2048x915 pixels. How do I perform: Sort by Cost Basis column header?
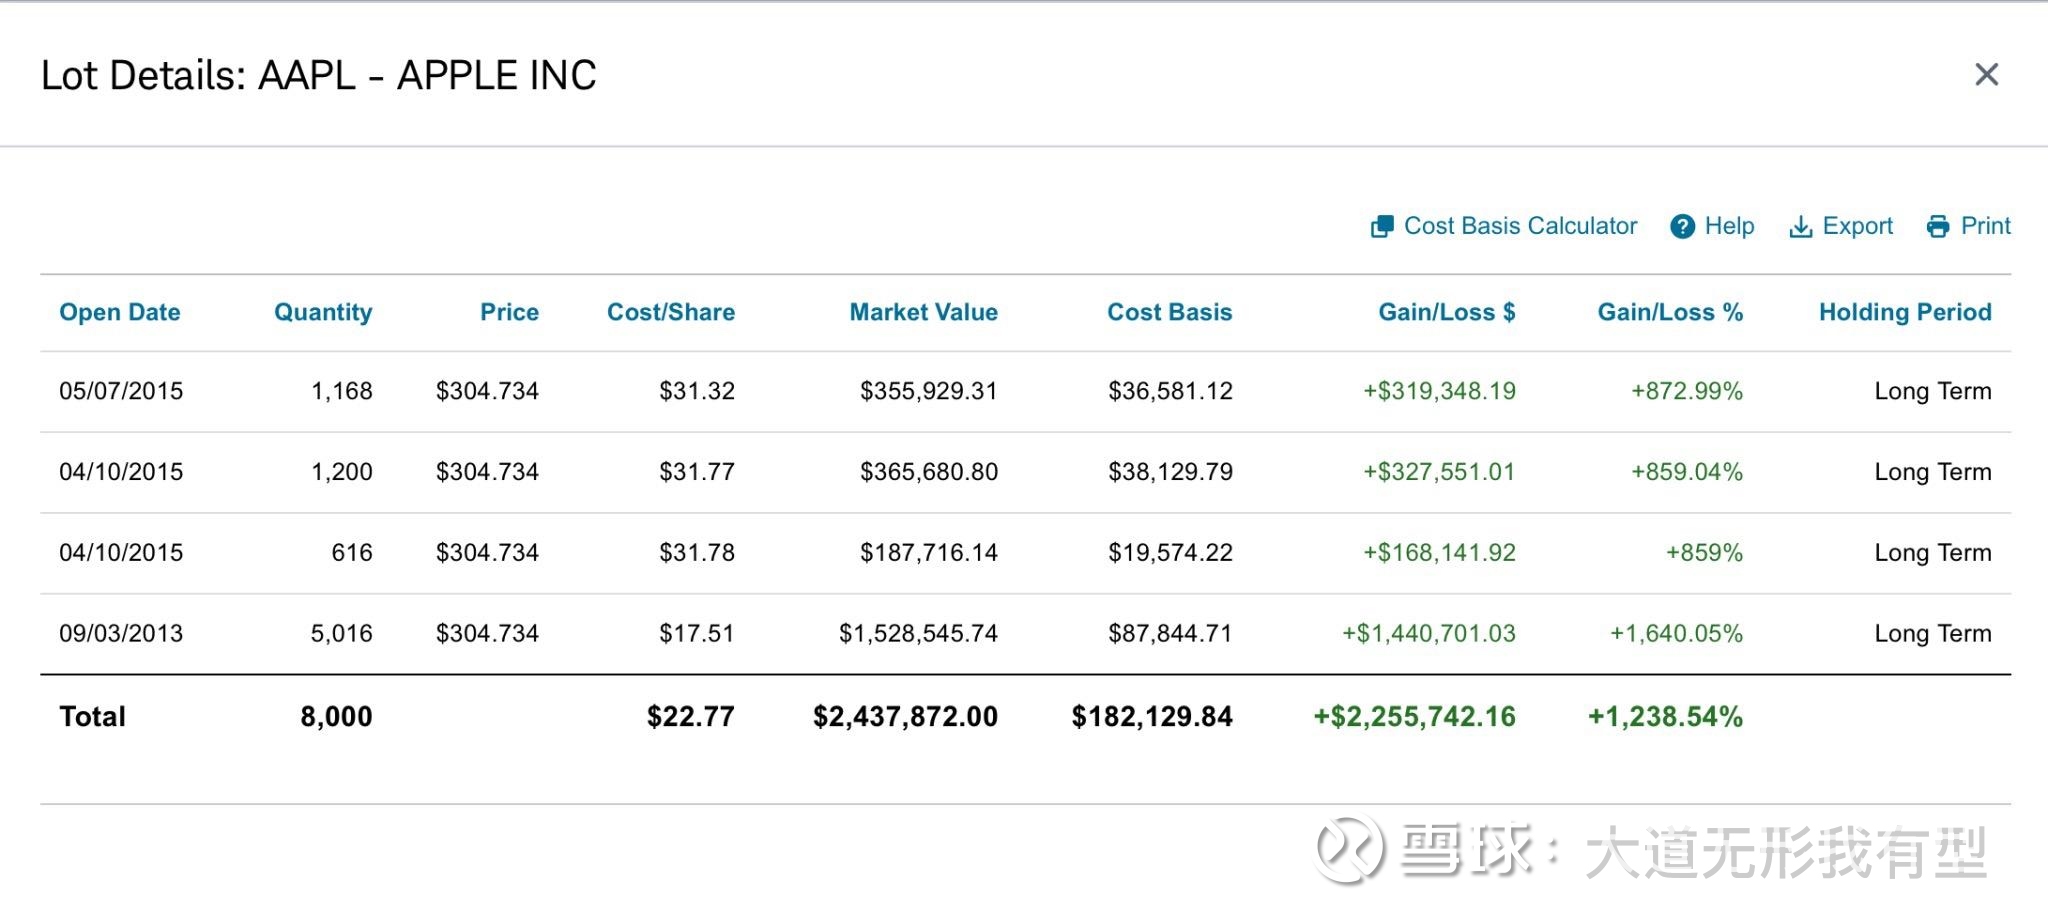click(1169, 312)
